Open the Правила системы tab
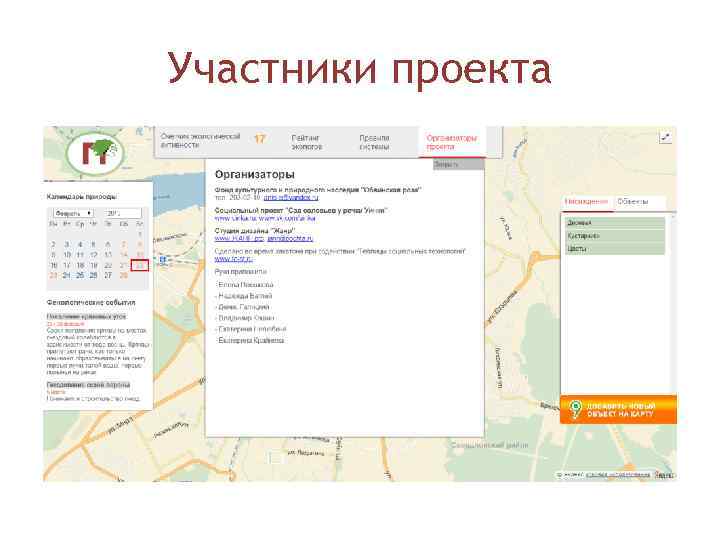Image resolution: width=720 pixels, height=540 pixels. pyautogui.click(x=374, y=142)
